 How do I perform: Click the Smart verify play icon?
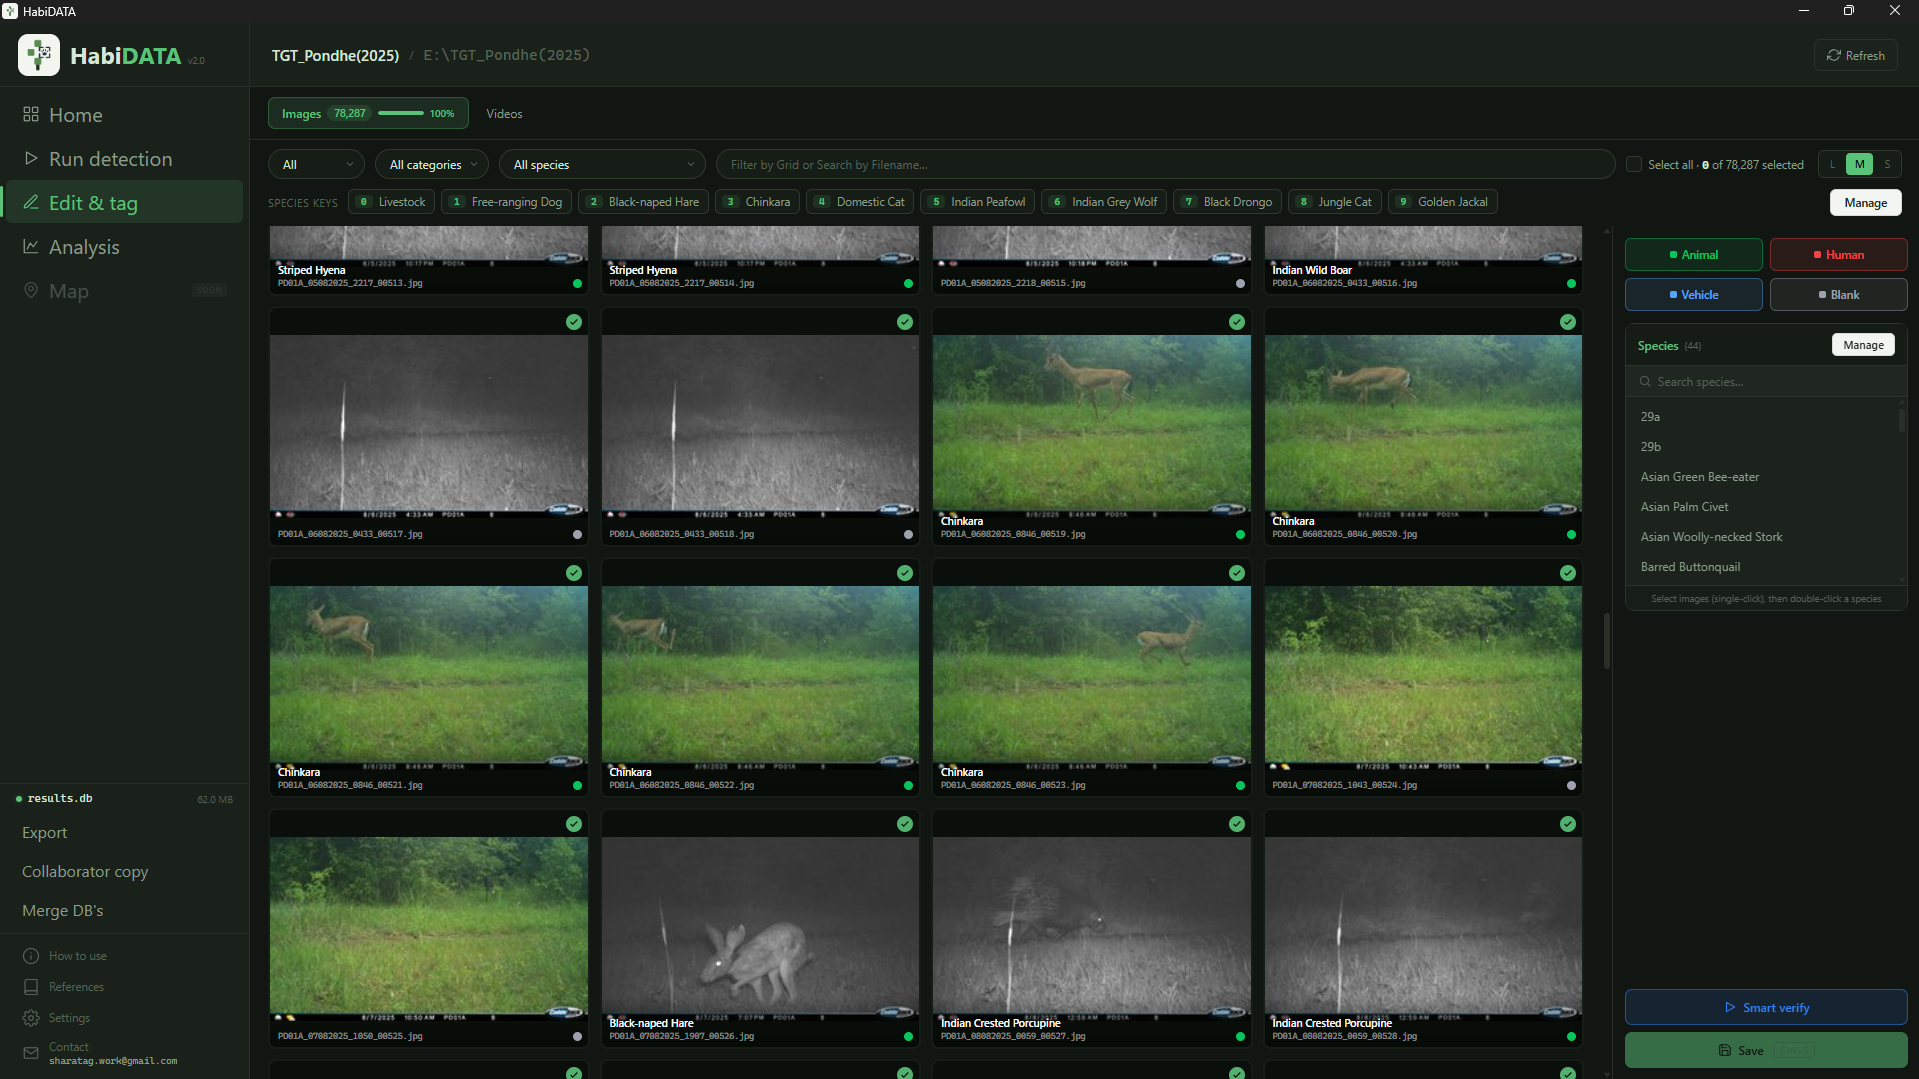click(x=1730, y=1007)
